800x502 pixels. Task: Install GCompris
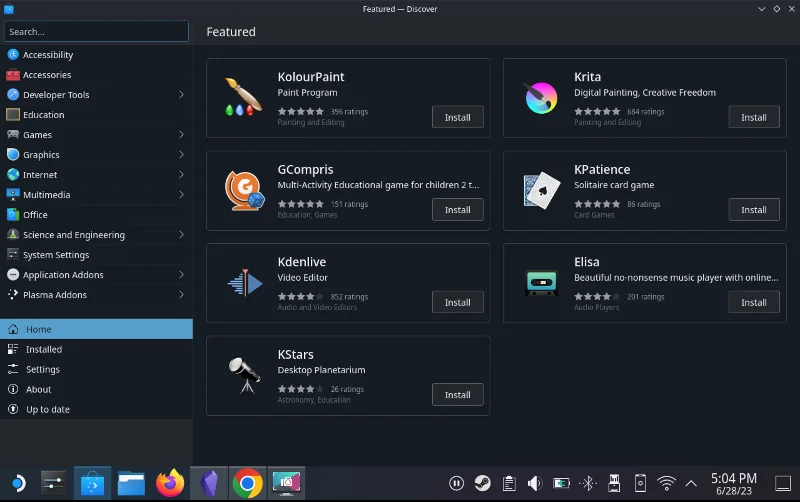click(x=458, y=210)
